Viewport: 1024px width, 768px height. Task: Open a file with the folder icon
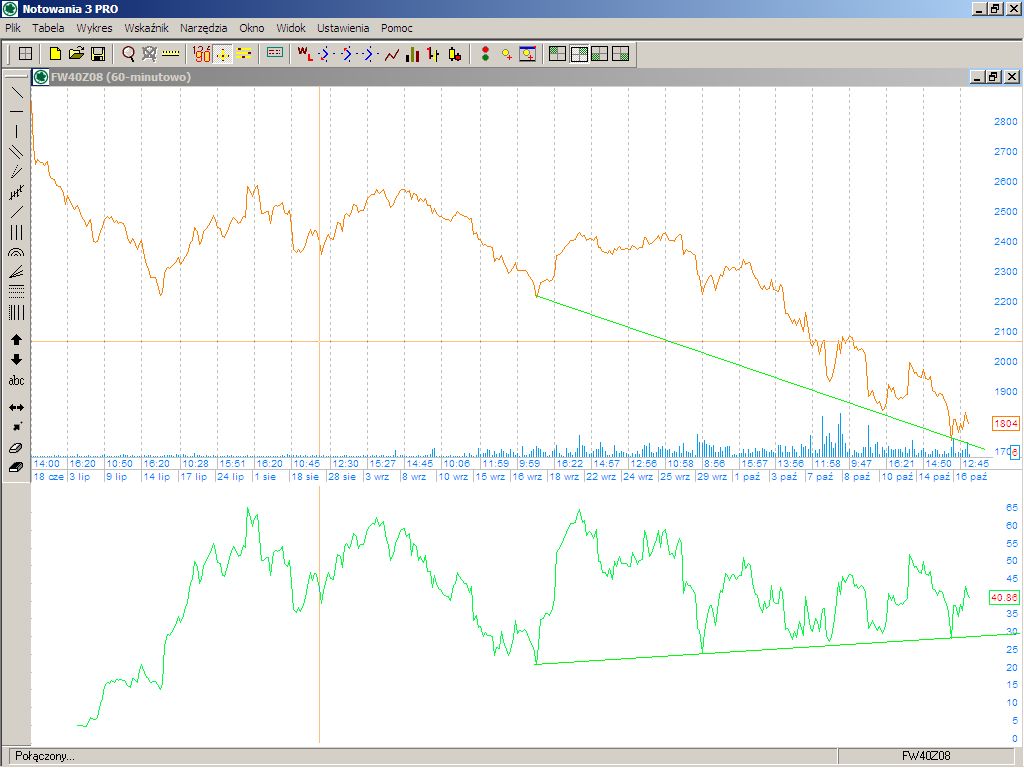point(76,54)
